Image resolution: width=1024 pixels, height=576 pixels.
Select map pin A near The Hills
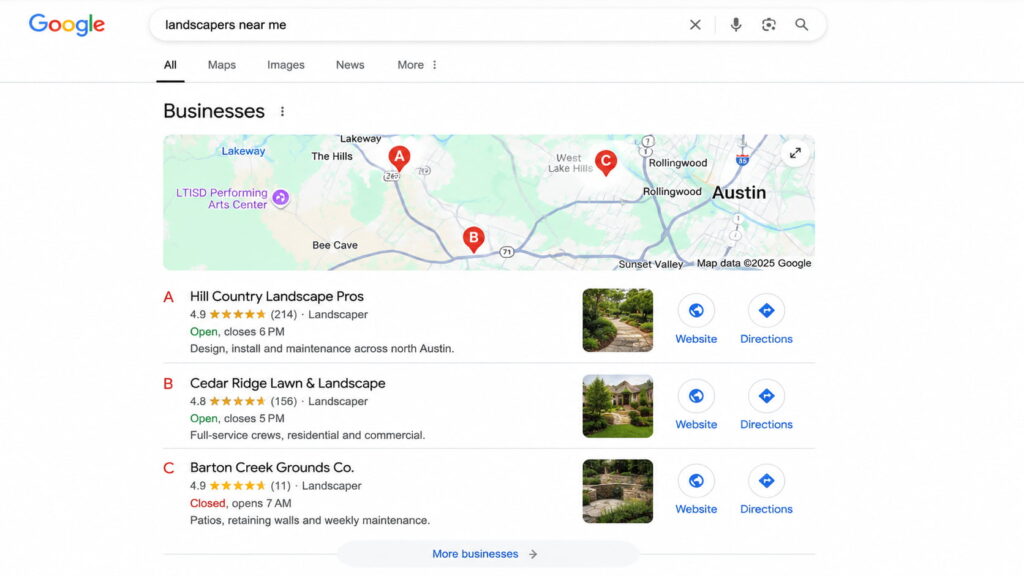[x=399, y=158]
